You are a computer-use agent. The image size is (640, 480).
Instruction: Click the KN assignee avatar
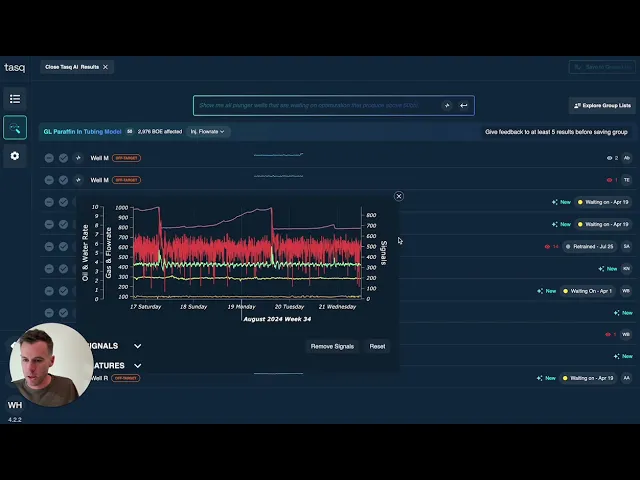[x=627, y=269]
